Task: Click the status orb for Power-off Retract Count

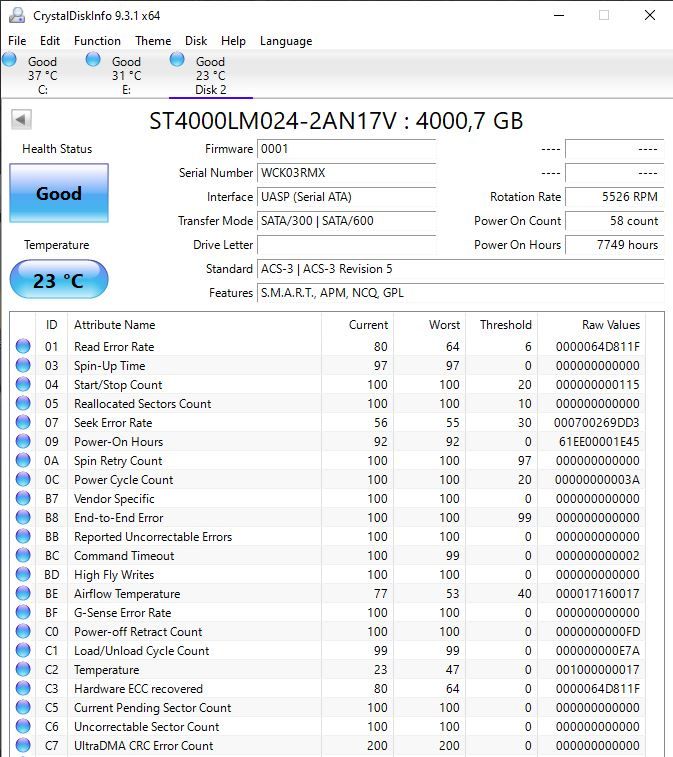Action: (23, 631)
